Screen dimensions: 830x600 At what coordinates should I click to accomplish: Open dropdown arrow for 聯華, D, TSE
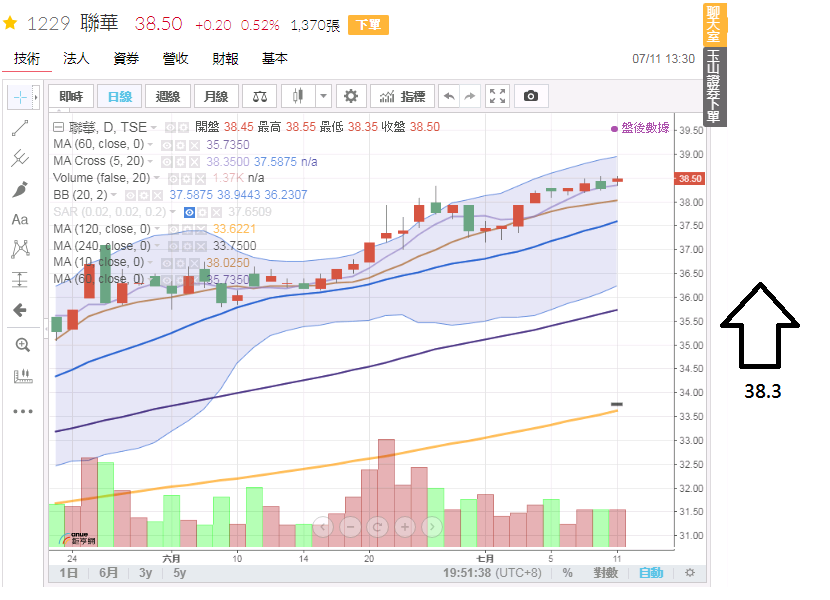(x=154, y=128)
